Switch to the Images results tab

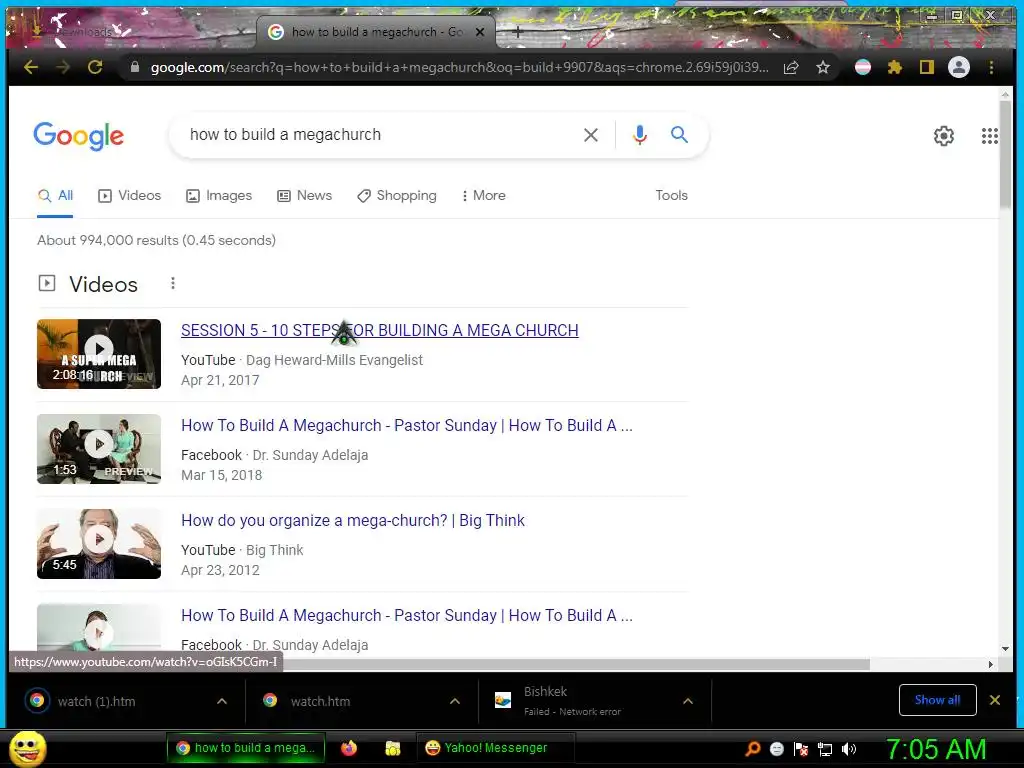[219, 195]
